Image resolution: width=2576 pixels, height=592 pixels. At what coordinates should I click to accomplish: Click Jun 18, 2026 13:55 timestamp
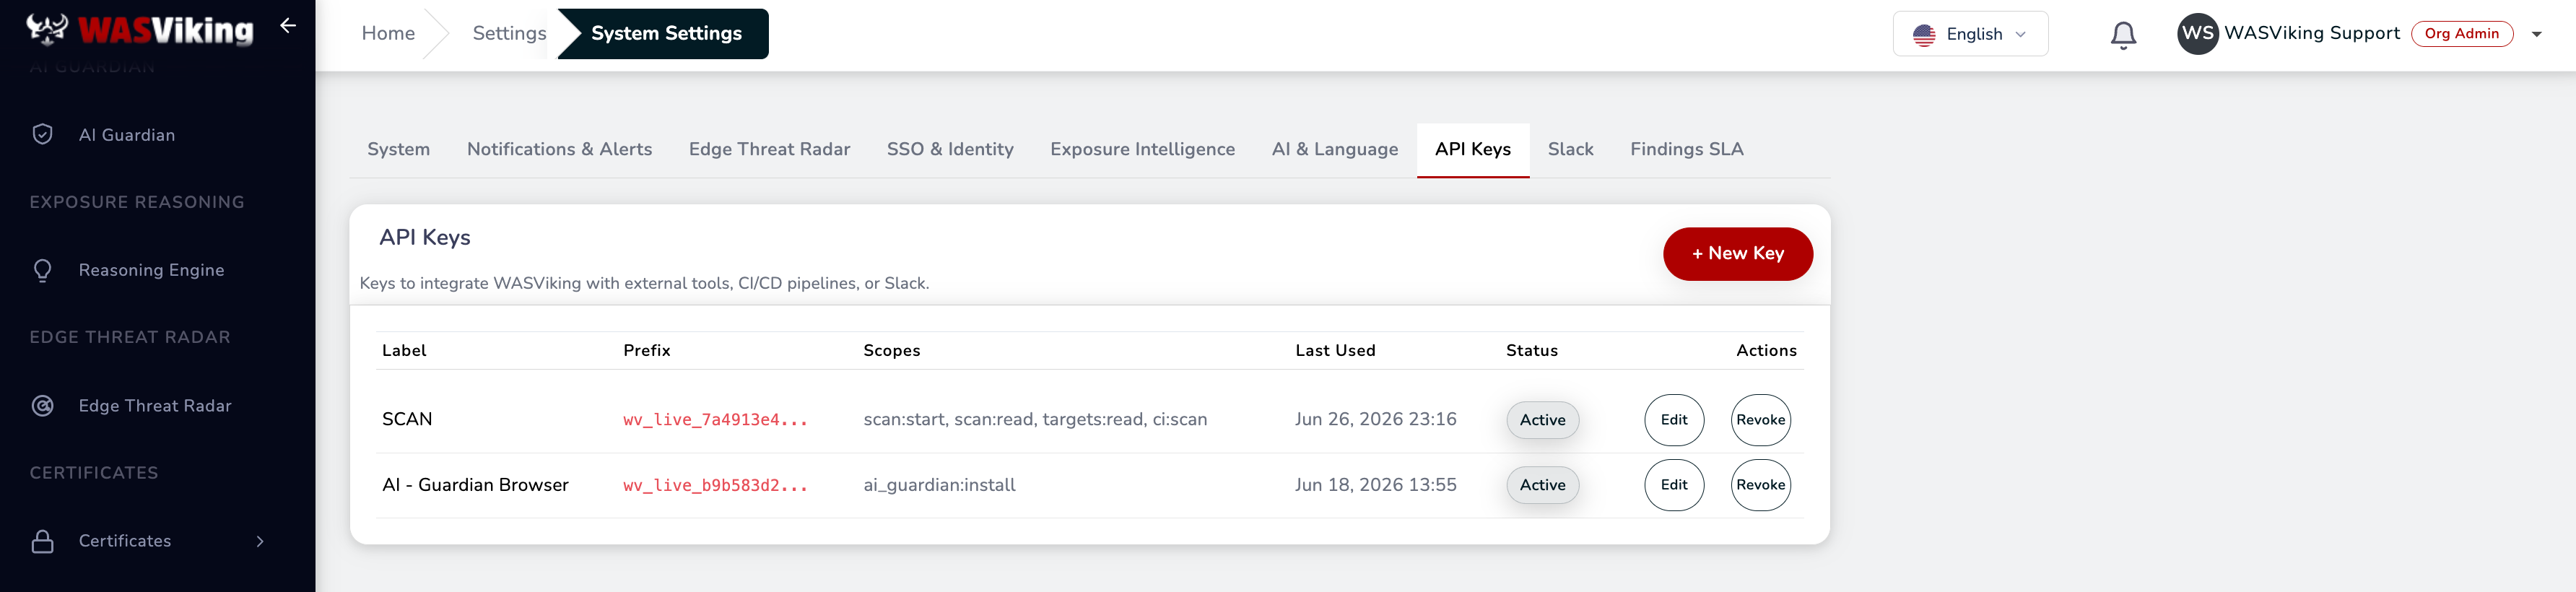(x=1375, y=485)
